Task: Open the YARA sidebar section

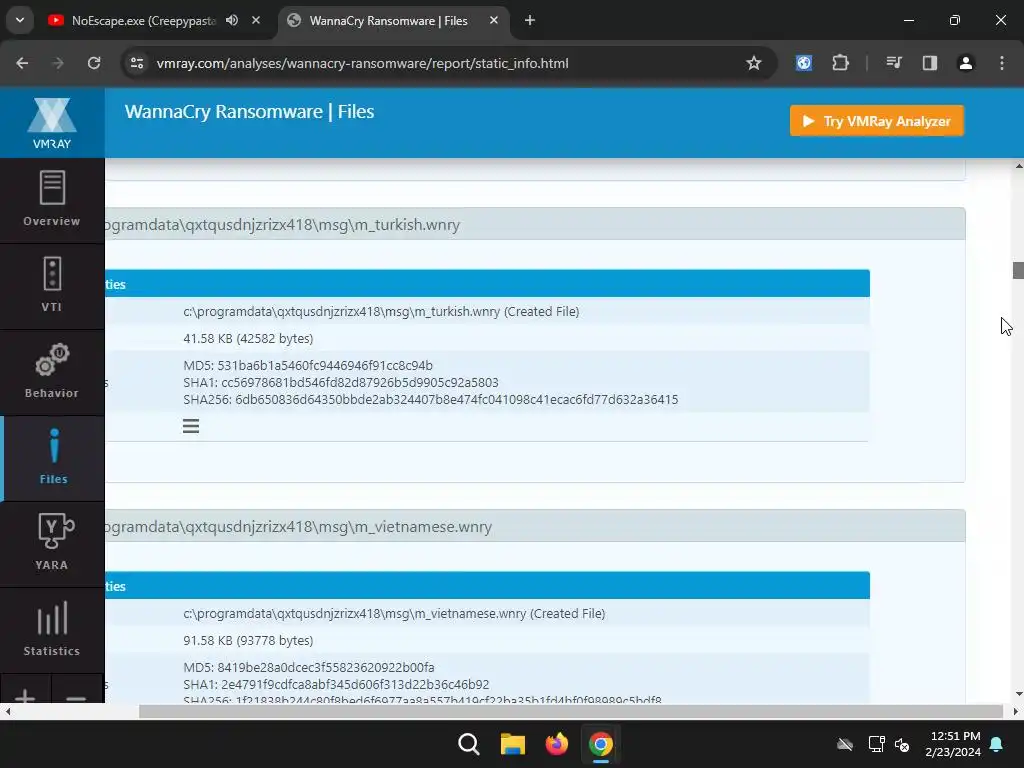Action: click(x=52, y=543)
